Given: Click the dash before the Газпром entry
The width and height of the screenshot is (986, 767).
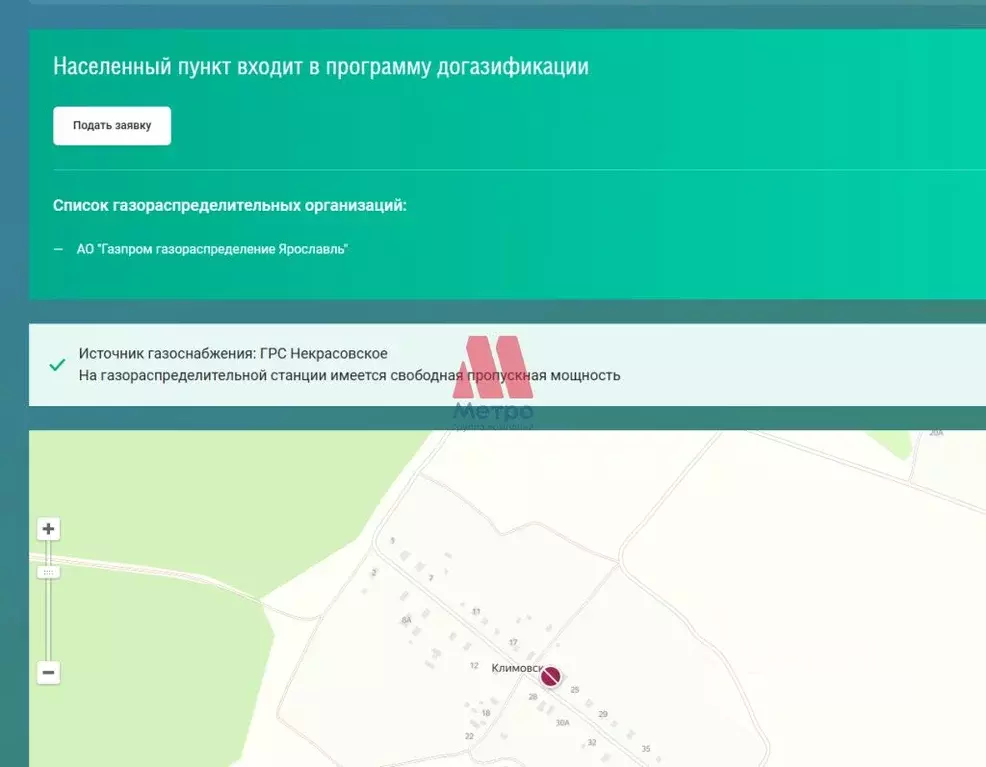Looking at the screenshot, I should (58, 248).
